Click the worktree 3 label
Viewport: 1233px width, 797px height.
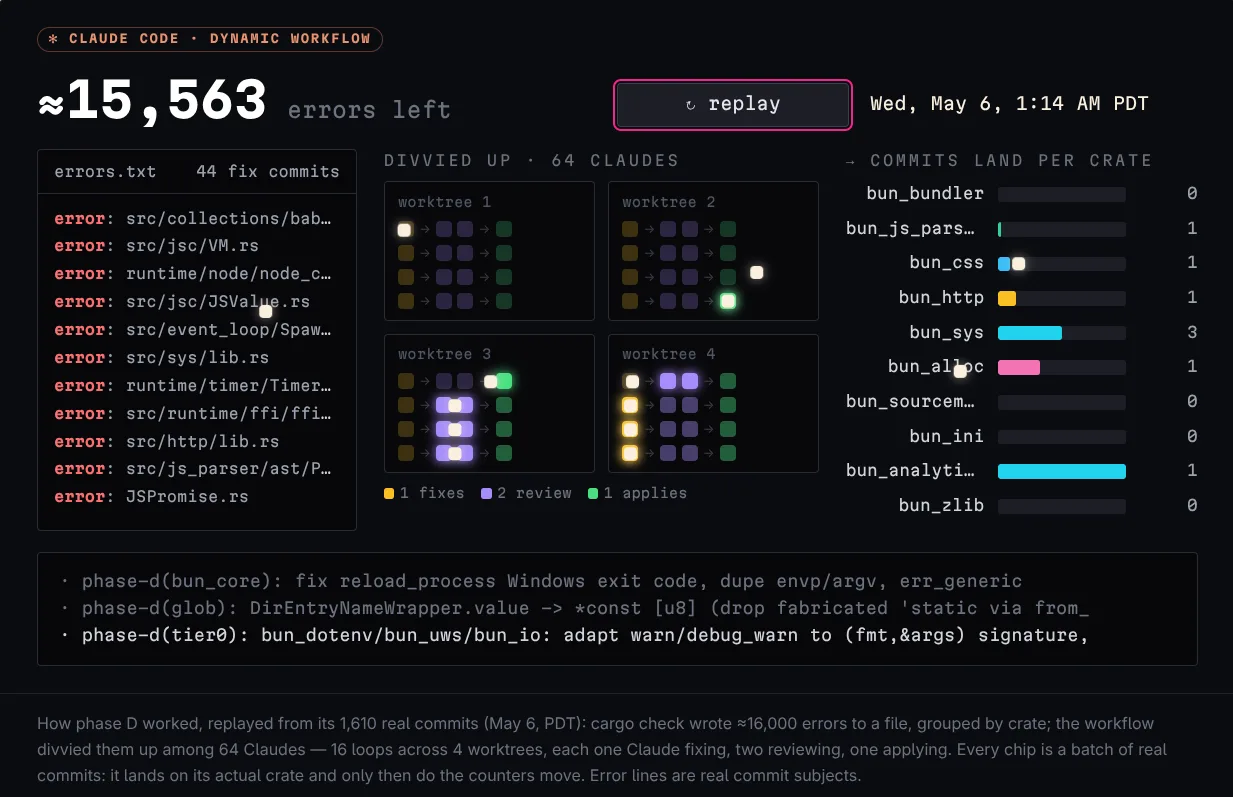tap(444, 354)
